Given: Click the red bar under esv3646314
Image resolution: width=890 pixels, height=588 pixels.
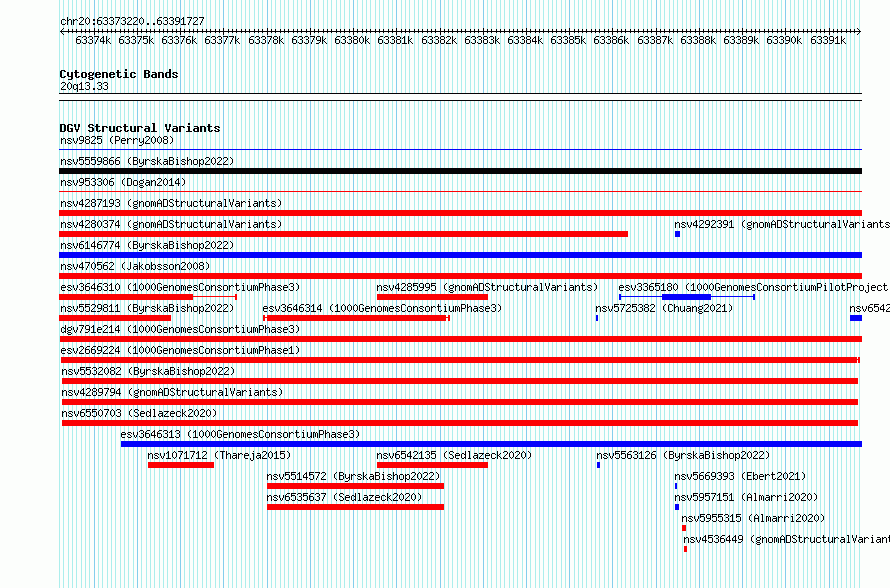Looking at the screenshot, I should pyautogui.click(x=356, y=318).
